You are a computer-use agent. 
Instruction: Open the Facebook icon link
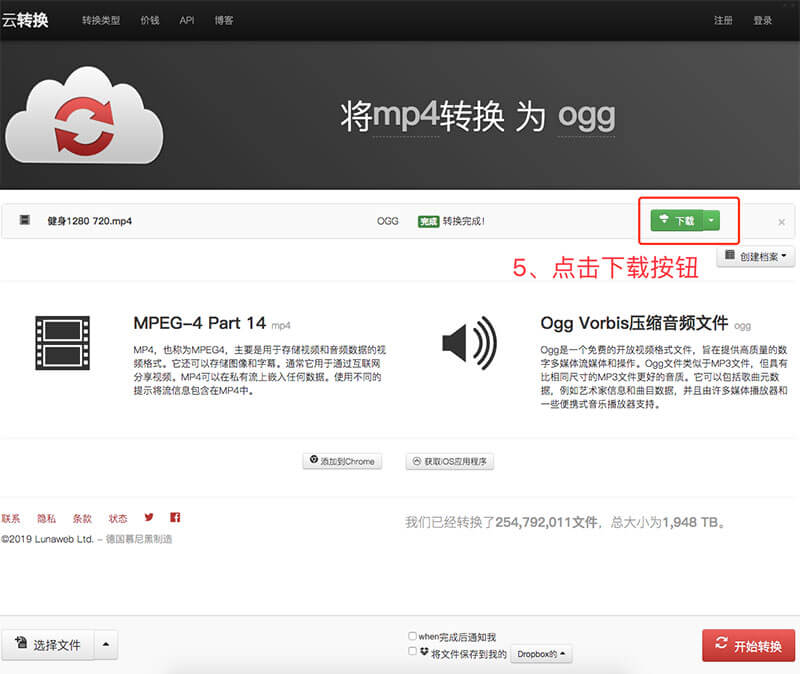pos(175,517)
